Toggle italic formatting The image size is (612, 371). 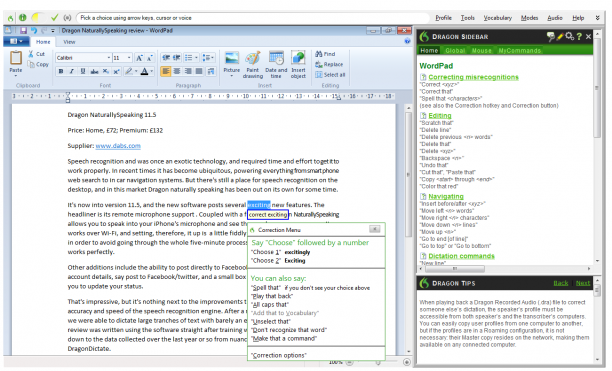click(71, 71)
